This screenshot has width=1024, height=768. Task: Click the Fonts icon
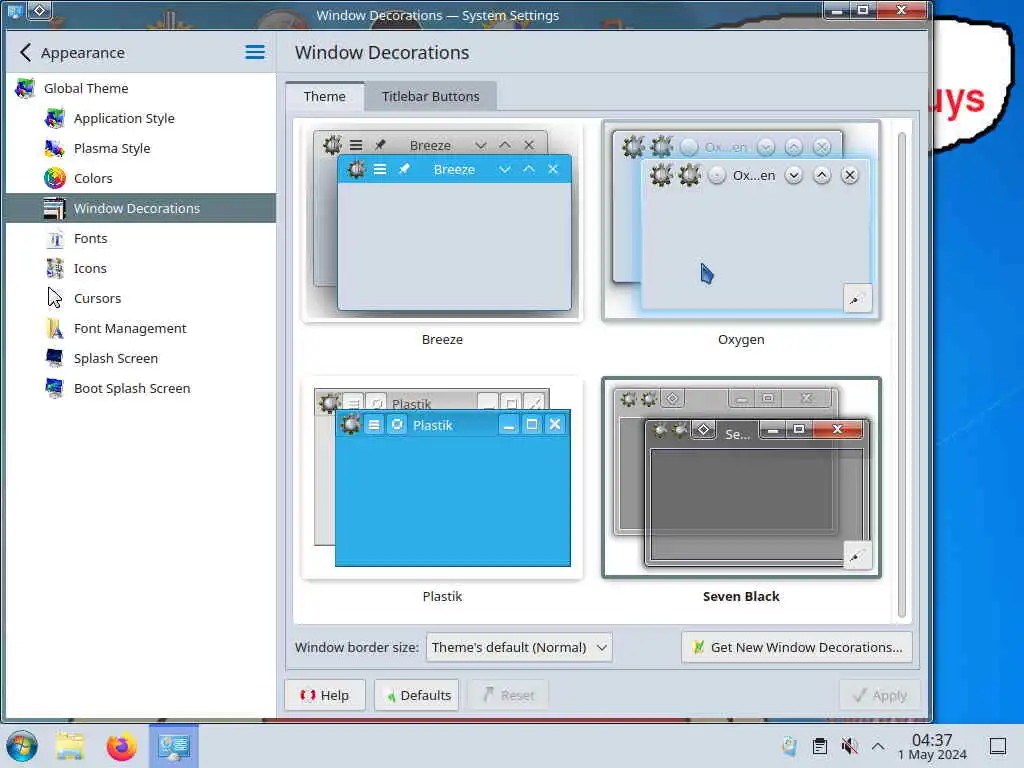[55, 238]
